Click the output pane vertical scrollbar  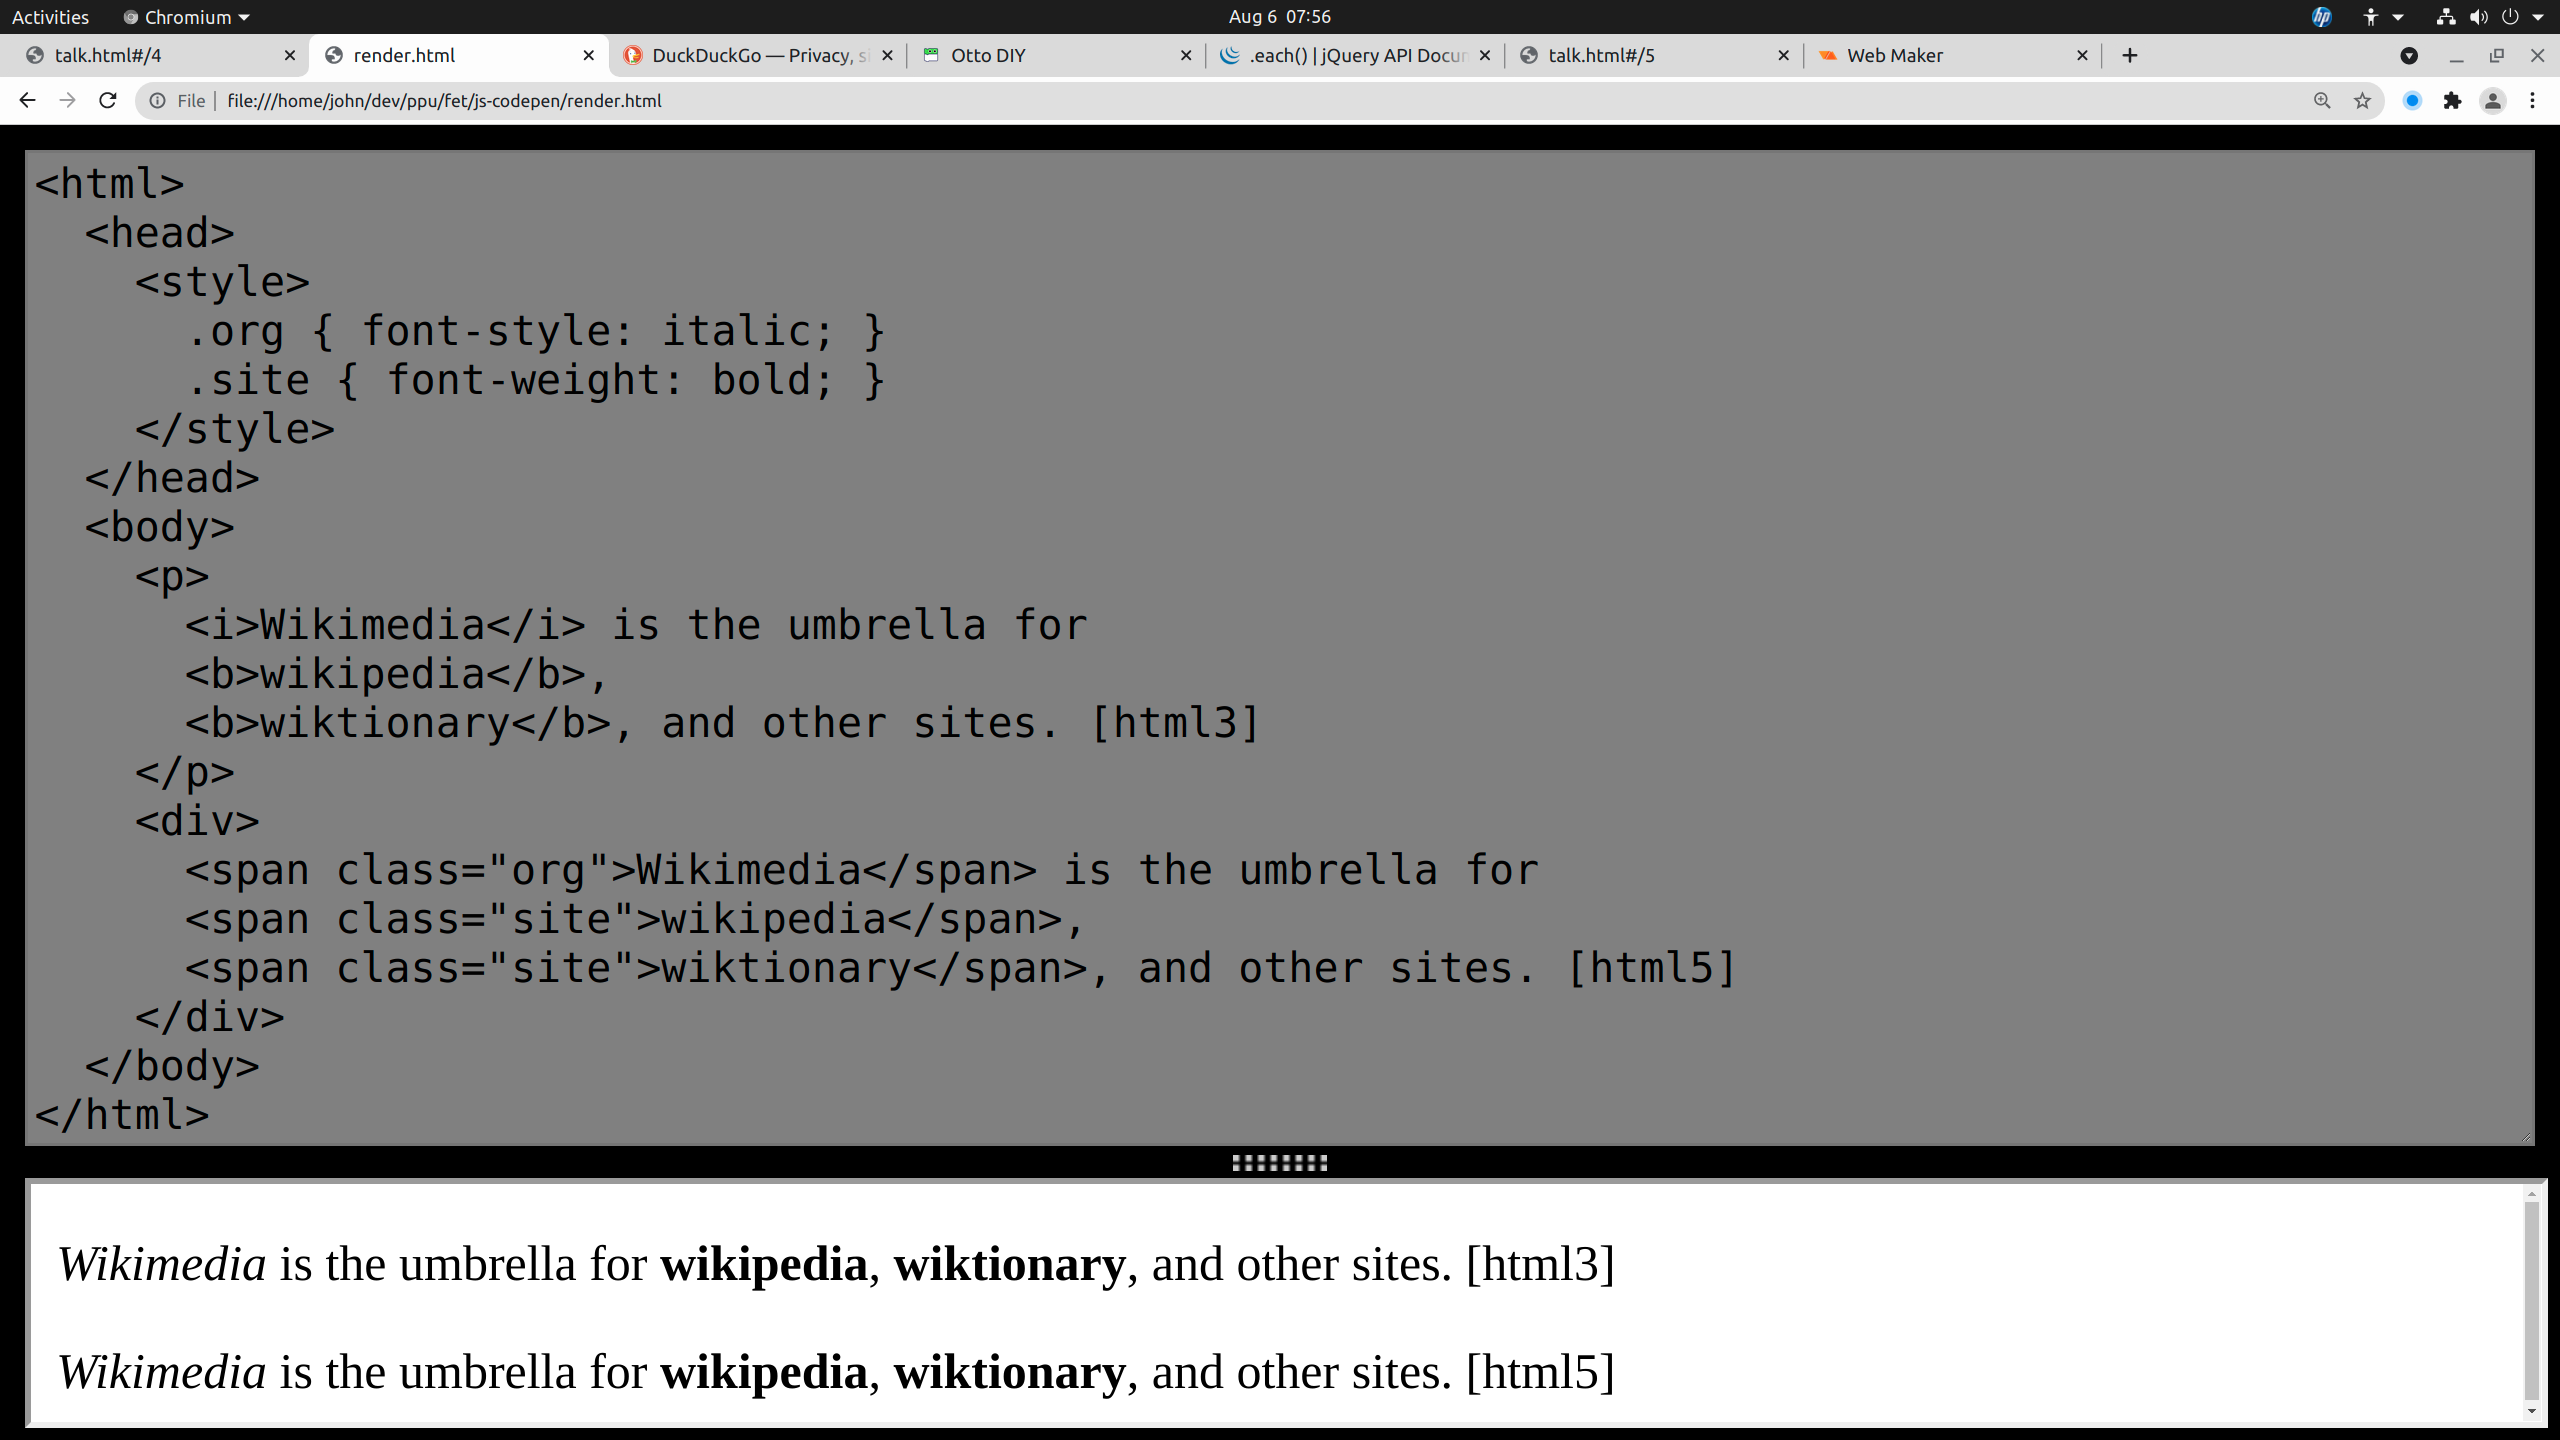2531,1300
